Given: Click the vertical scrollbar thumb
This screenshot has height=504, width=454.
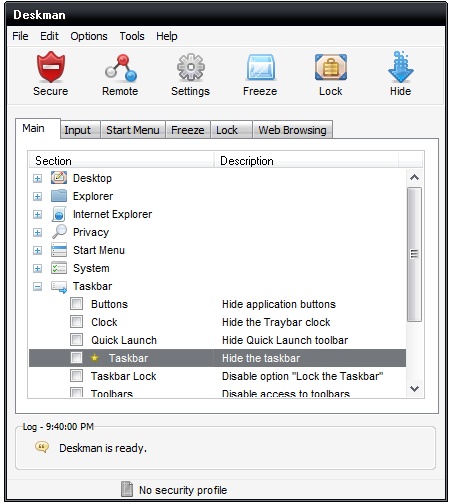Looking at the screenshot, I should click(x=414, y=254).
